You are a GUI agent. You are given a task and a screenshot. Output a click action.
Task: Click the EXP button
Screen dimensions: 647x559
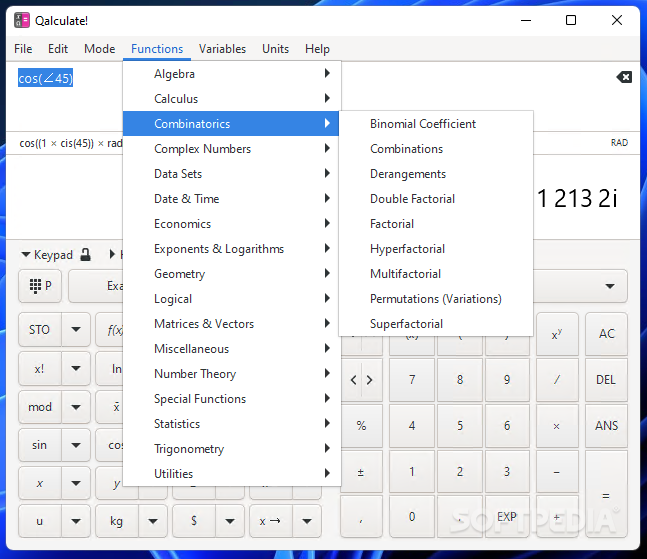(507, 517)
